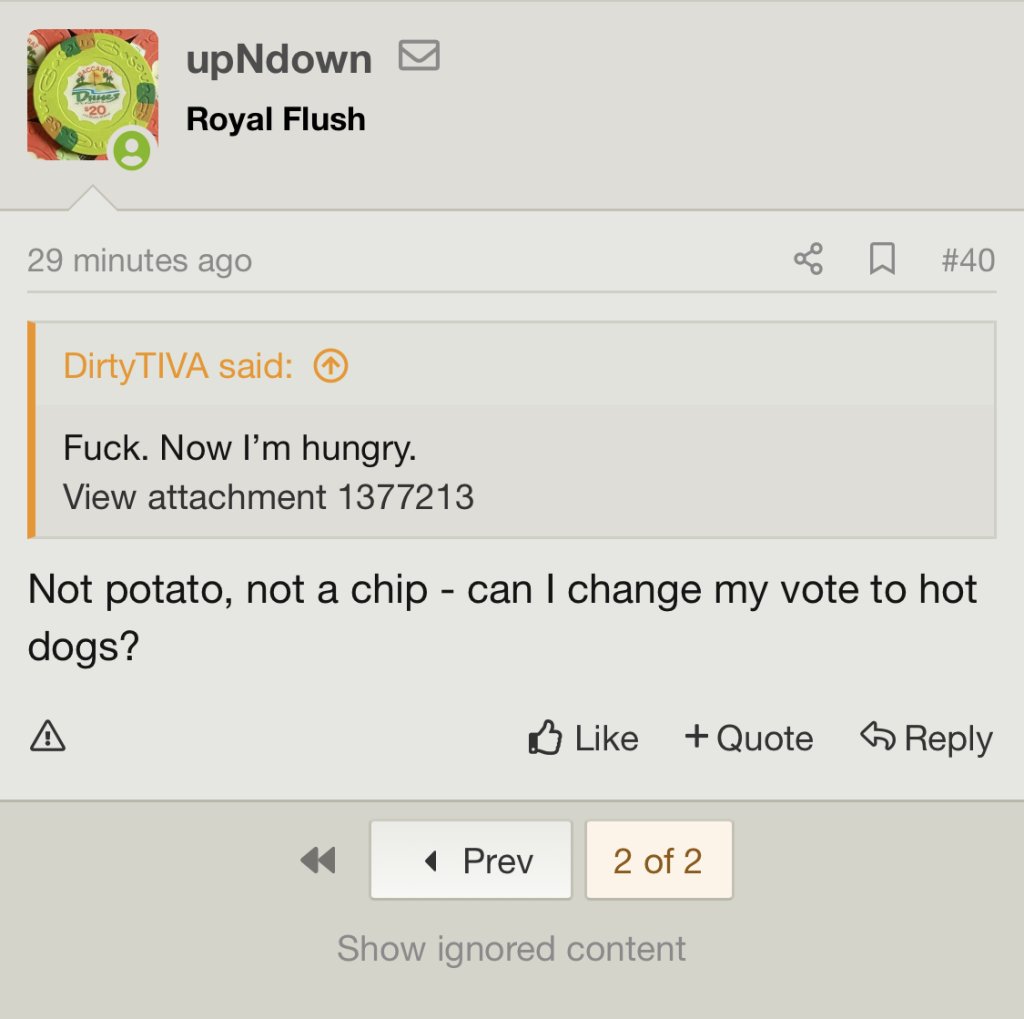The width and height of the screenshot is (1024, 1019).
Task: Click the share post icon
Action: pos(808,259)
